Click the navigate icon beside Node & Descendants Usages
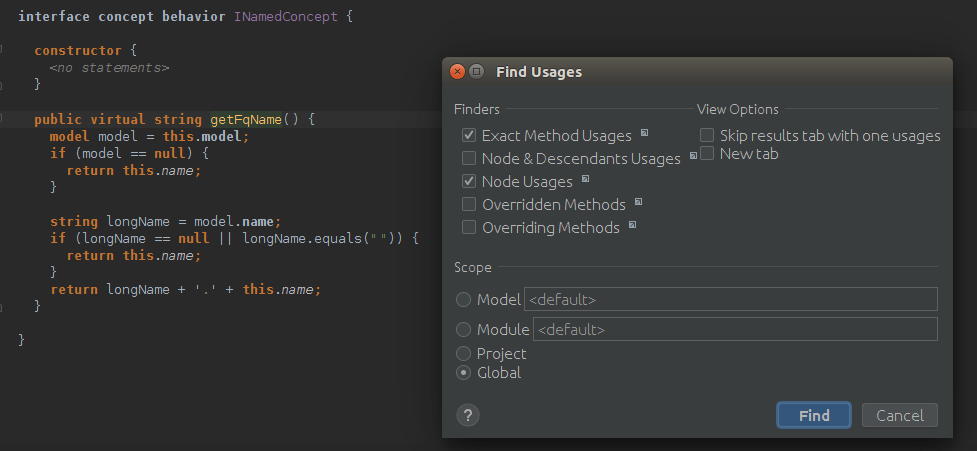The height and width of the screenshot is (451, 977). [x=693, y=156]
